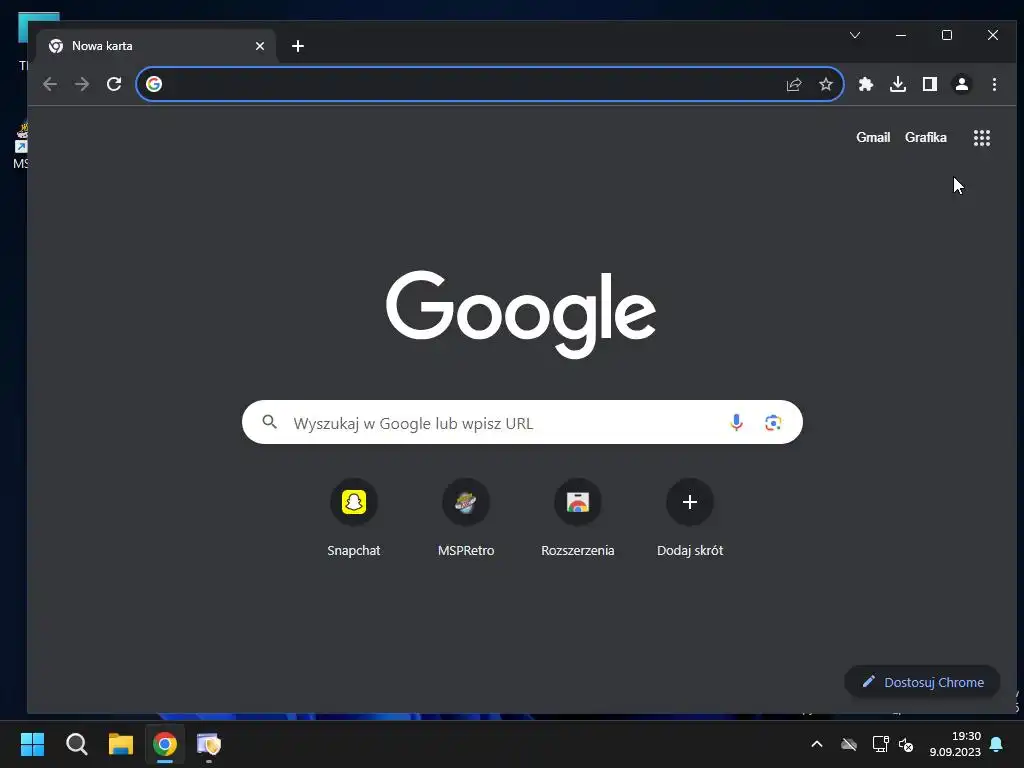
Task: Click the OneDrive cloud tray icon
Action: click(x=848, y=744)
